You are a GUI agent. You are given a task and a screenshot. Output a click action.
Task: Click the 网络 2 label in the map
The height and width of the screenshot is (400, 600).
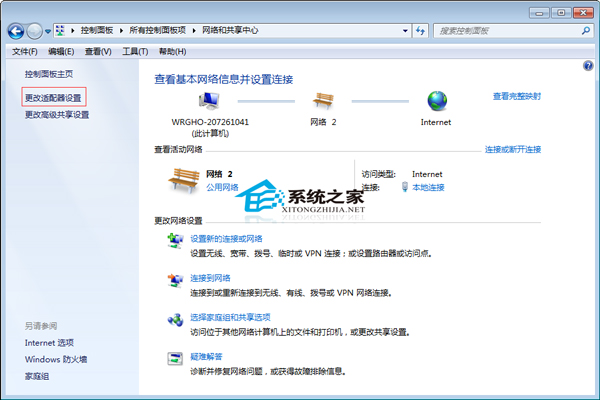coord(323,122)
